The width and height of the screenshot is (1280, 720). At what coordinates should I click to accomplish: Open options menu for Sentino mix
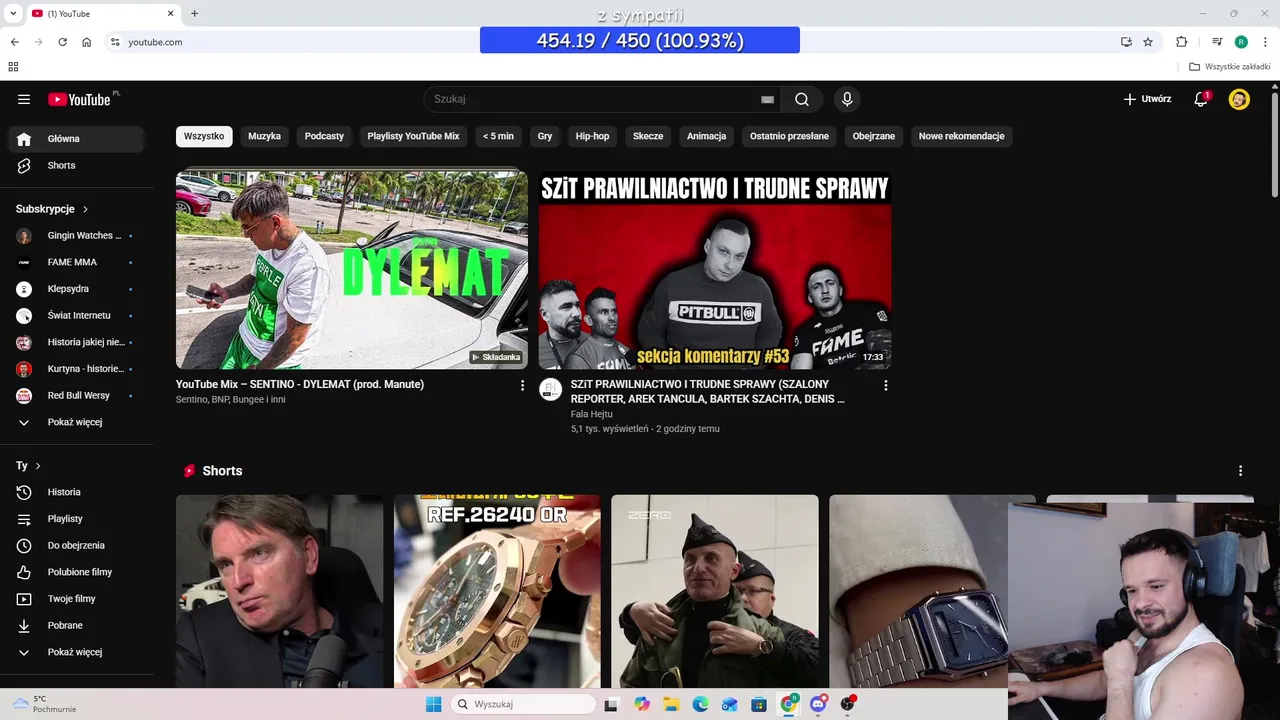(522, 385)
